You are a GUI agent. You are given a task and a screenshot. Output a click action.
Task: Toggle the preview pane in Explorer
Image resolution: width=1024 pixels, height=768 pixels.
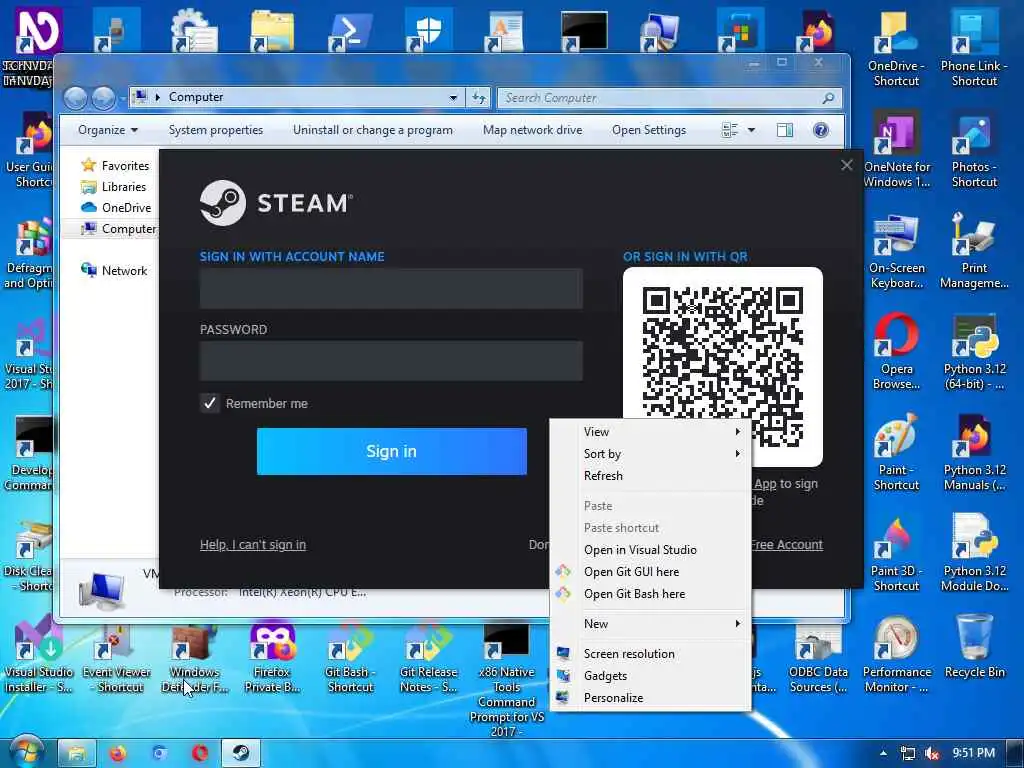tap(785, 130)
